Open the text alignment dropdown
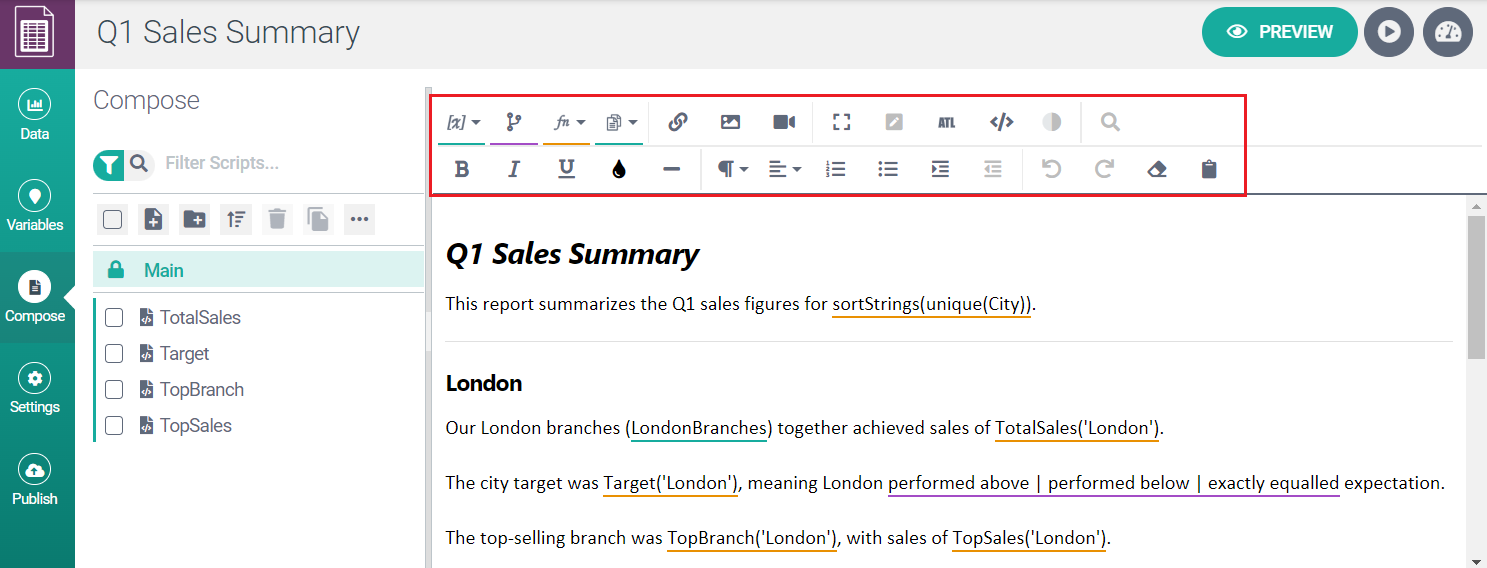The image size is (1487, 568). pos(785,170)
